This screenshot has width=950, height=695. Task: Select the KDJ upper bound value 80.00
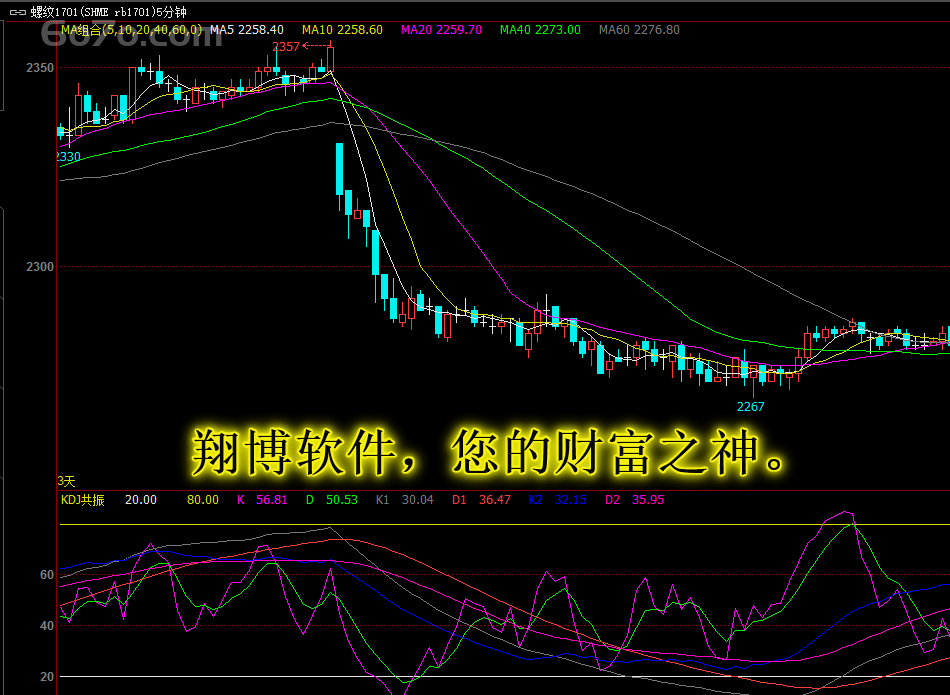click(202, 500)
